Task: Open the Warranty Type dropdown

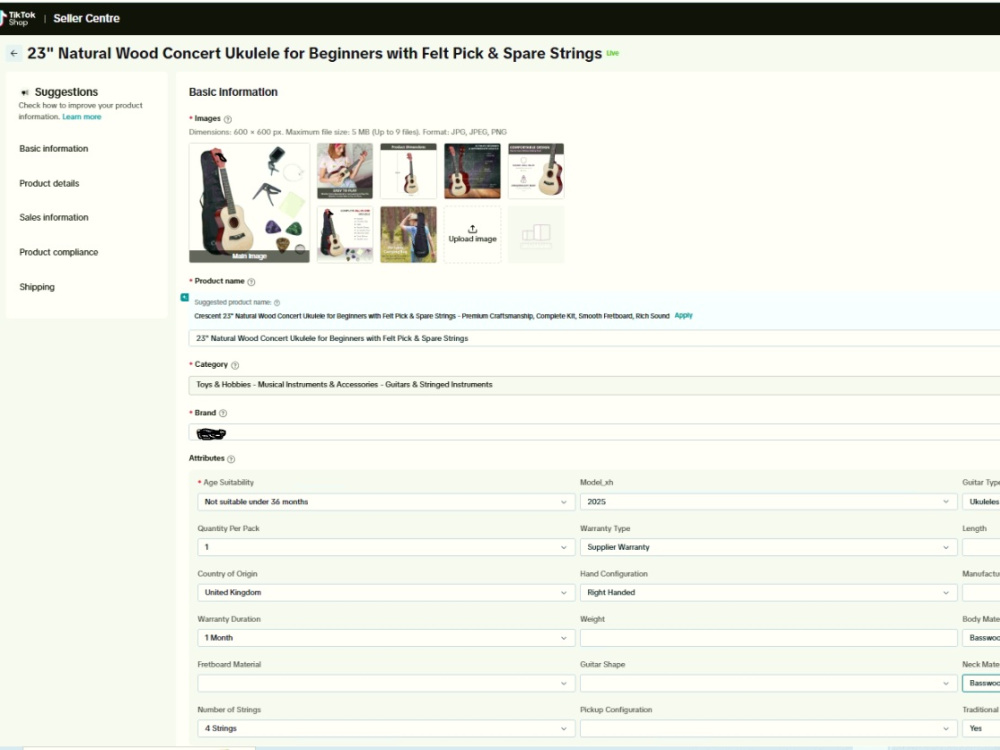Action: tap(768, 547)
